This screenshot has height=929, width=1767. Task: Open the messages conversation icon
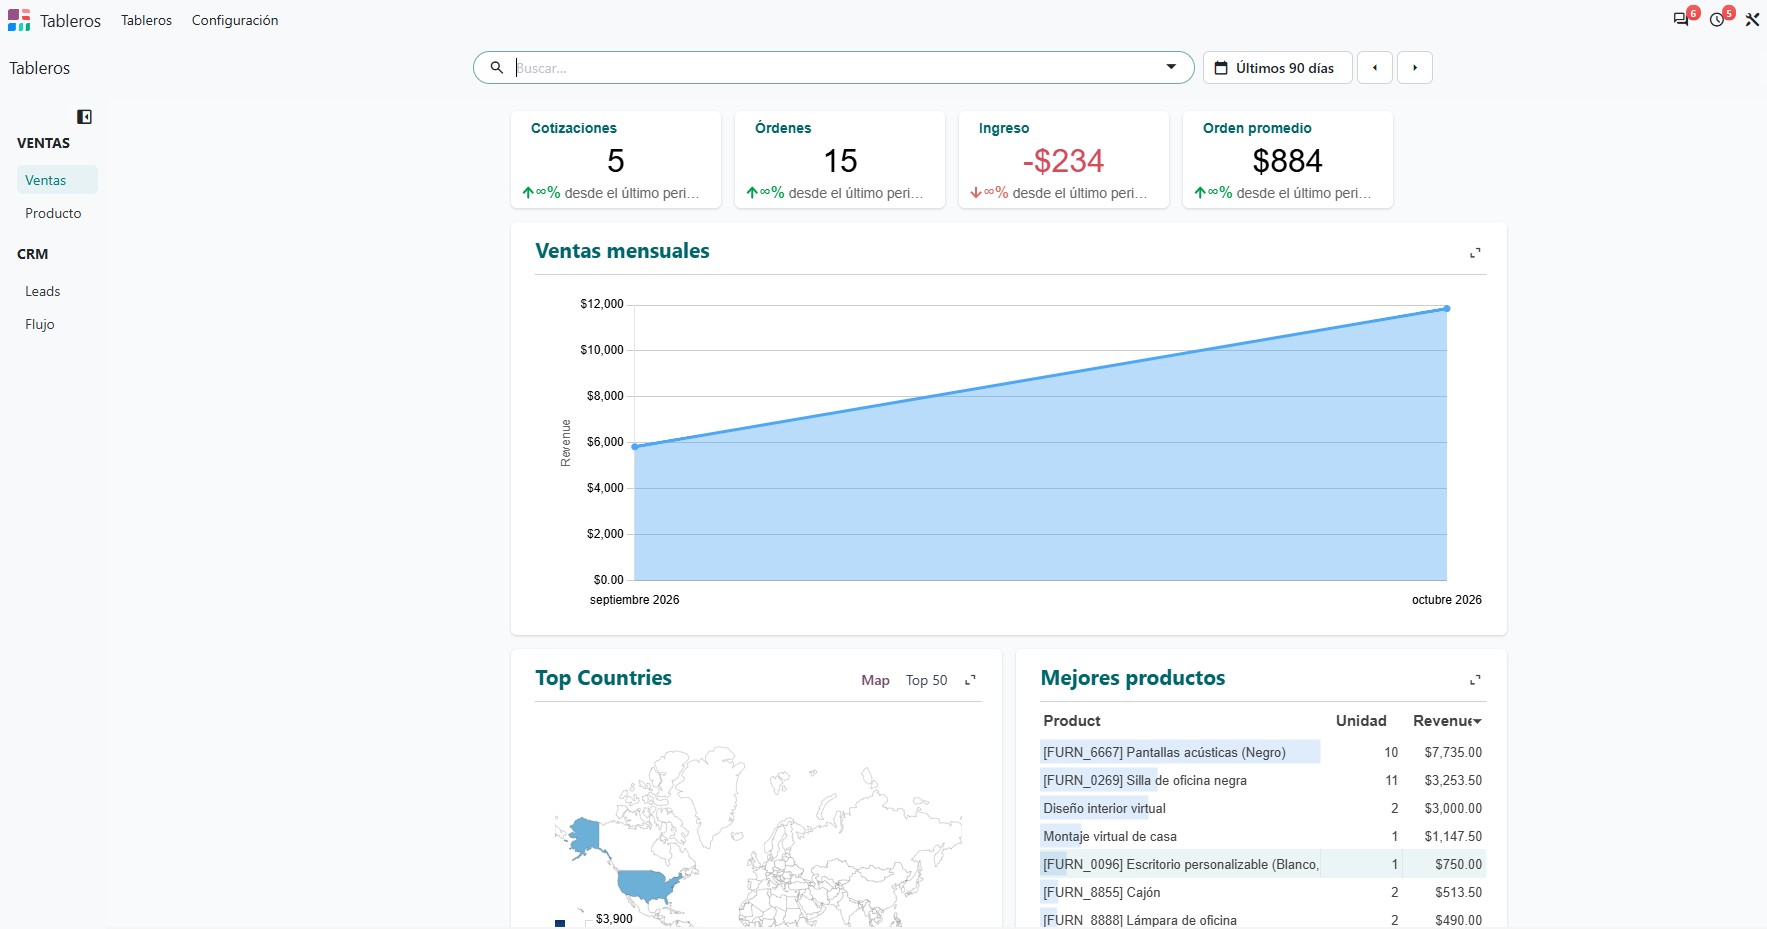pyautogui.click(x=1681, y=19)
